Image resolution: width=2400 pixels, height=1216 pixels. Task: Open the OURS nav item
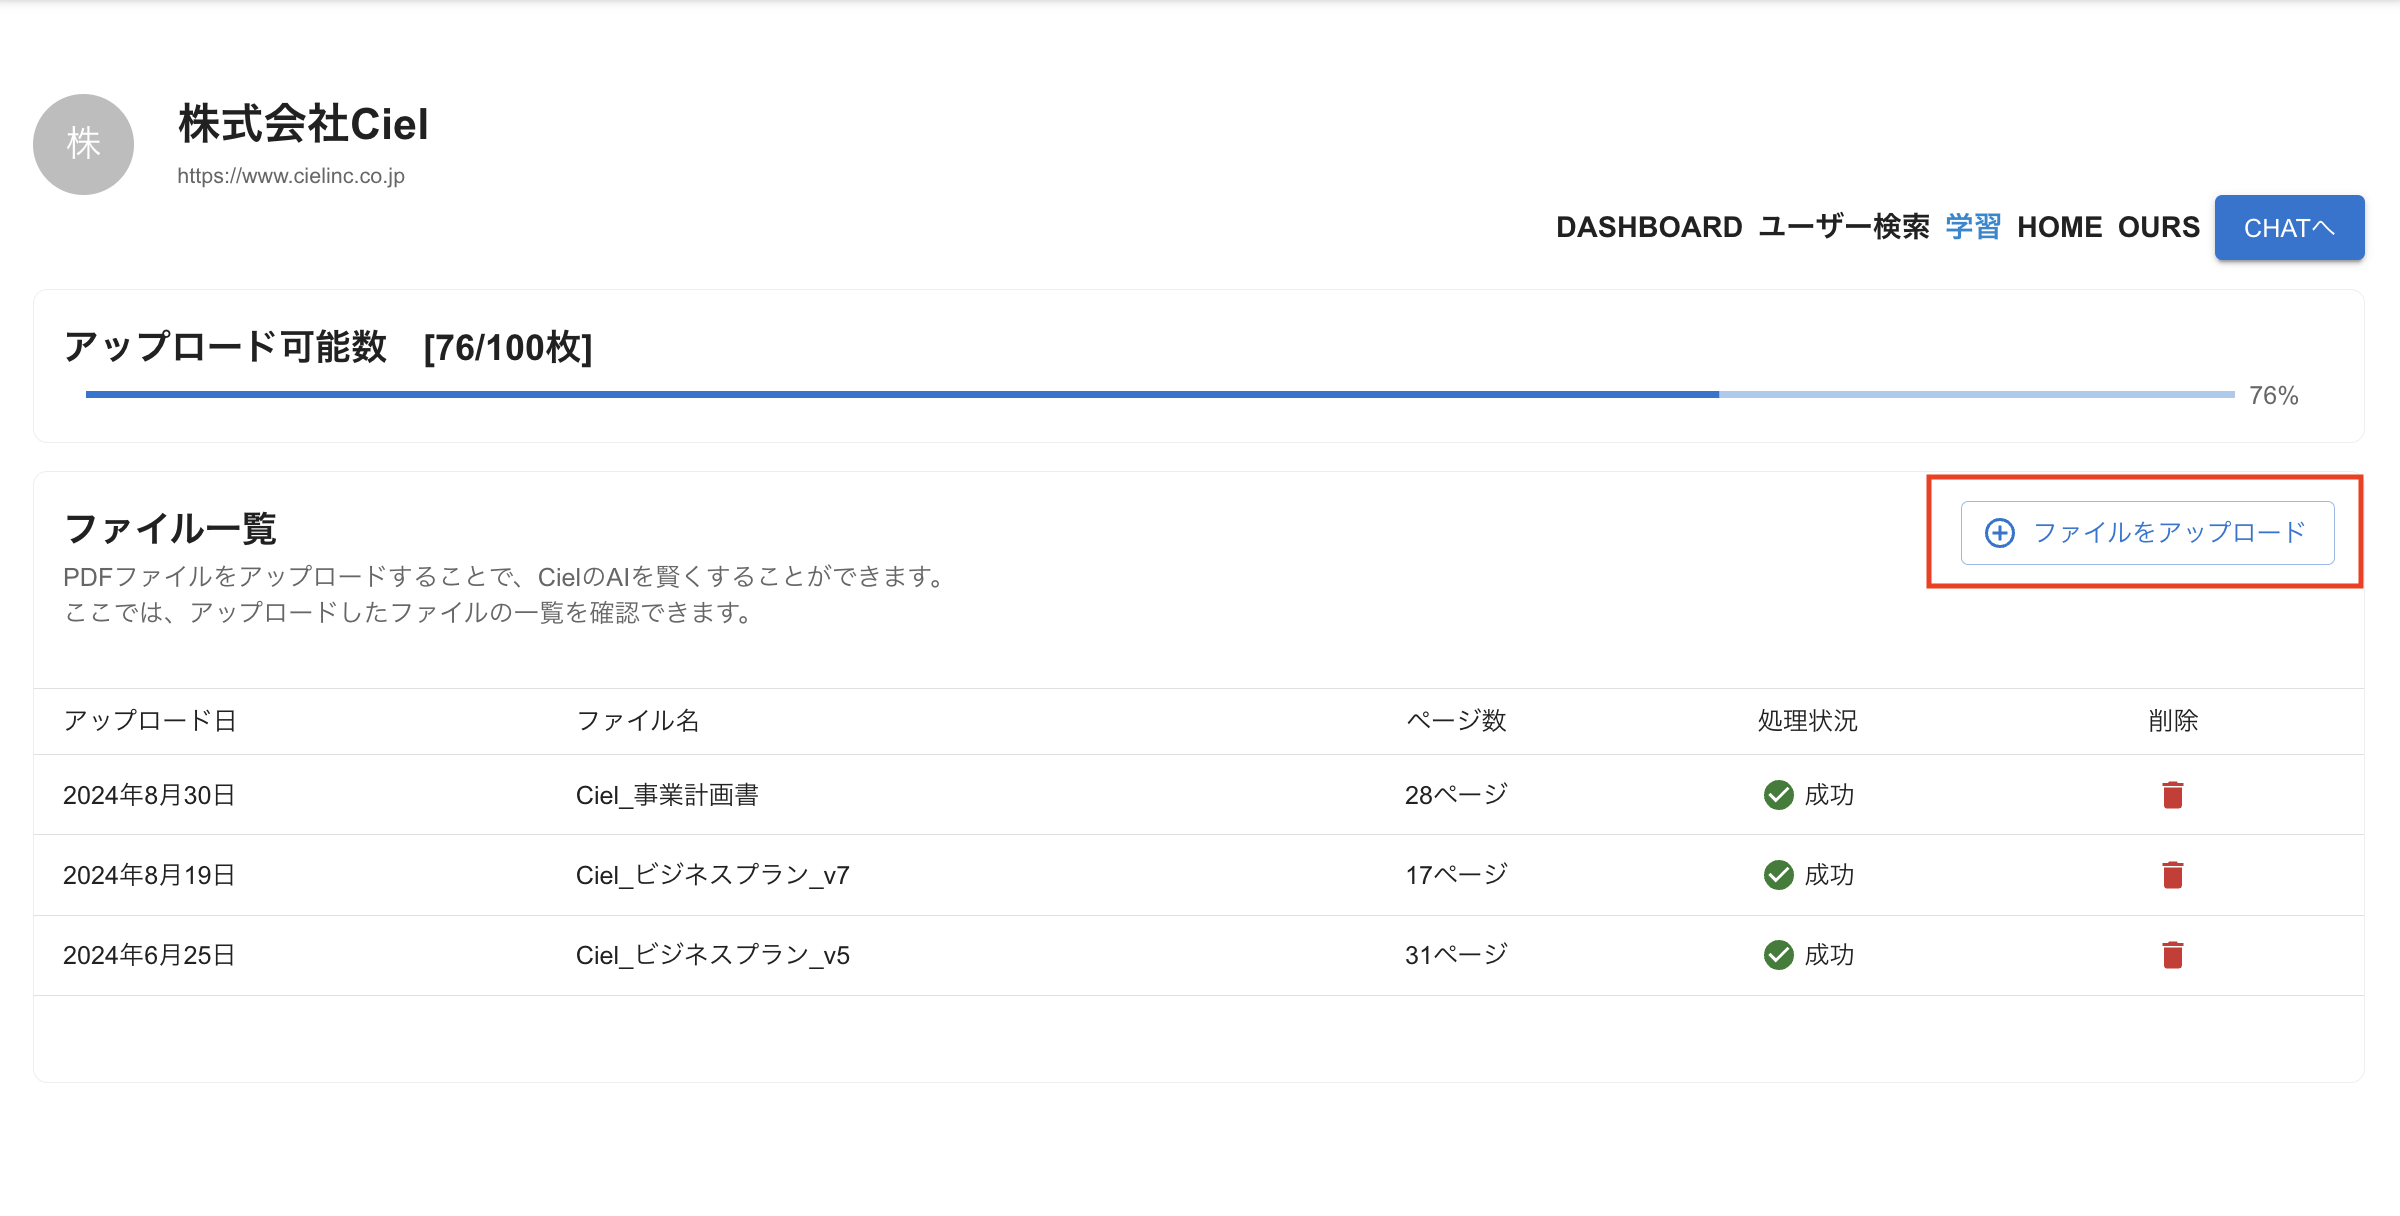coord(2159,227)
